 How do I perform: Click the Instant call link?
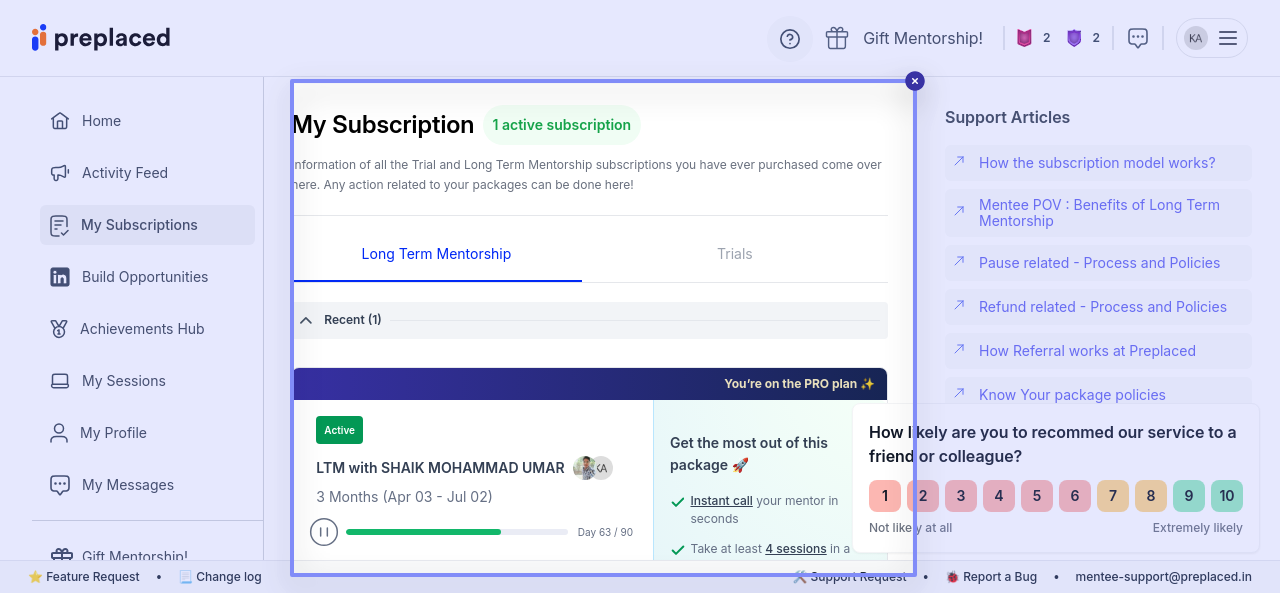pos(721,501)
